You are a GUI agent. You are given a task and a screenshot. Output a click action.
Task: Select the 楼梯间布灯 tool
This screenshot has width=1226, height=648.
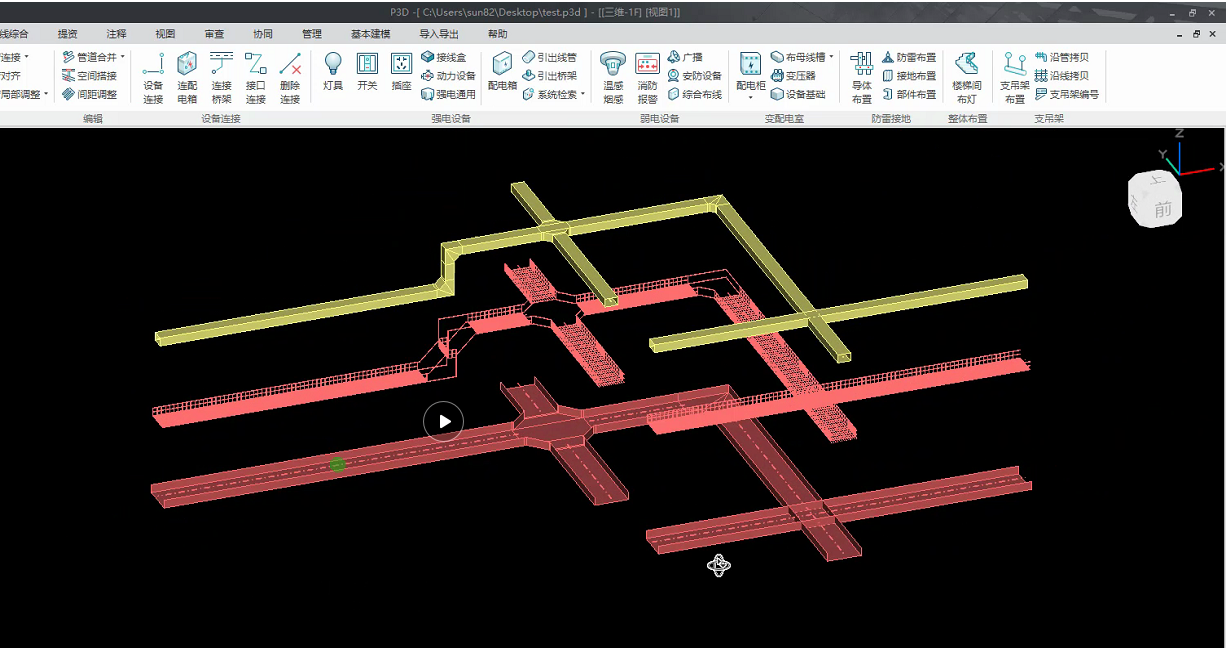point(966,76)
